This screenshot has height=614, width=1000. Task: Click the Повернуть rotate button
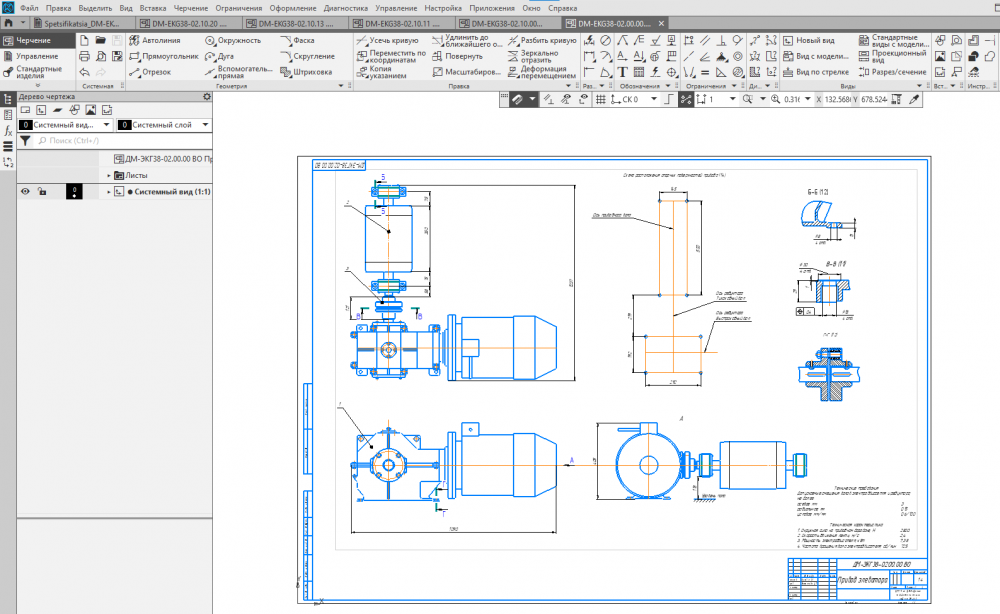[x=456, y=57]
